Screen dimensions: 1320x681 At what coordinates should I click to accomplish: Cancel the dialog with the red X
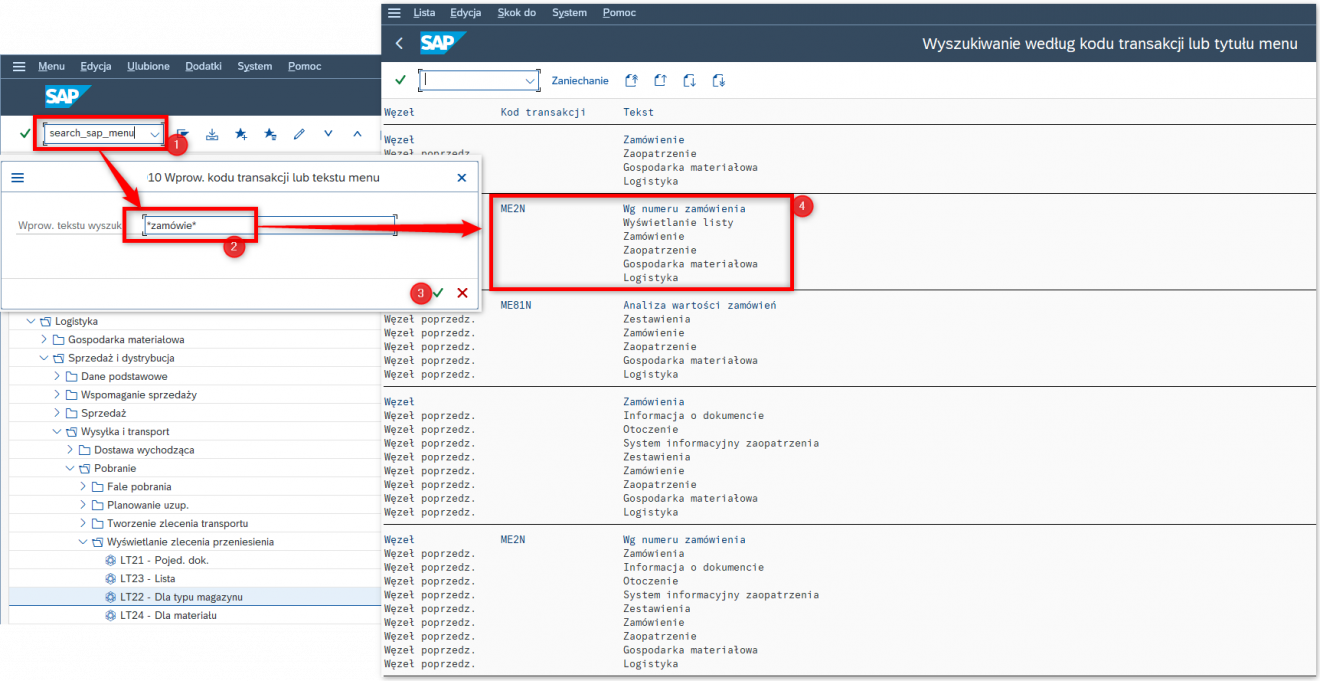coord(461,293)
